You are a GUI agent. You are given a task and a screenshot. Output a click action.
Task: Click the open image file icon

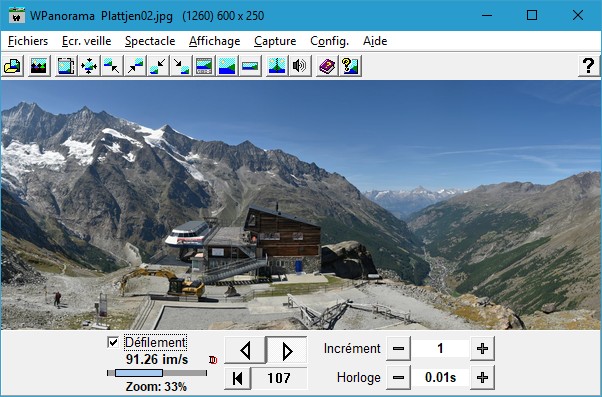12,66
